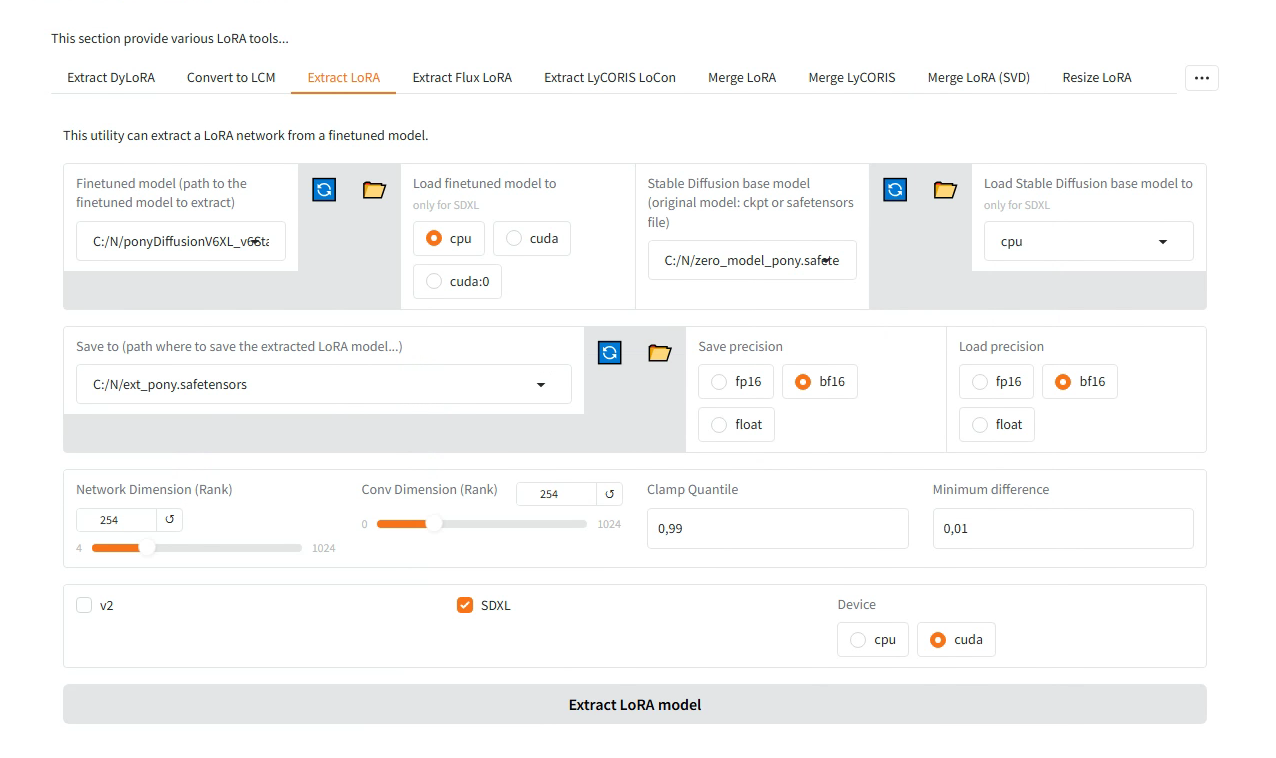Screen dimensions: 1276x758
Task: Open the Extract LyCORIS LoCon tab
Action: coord(610,78)
